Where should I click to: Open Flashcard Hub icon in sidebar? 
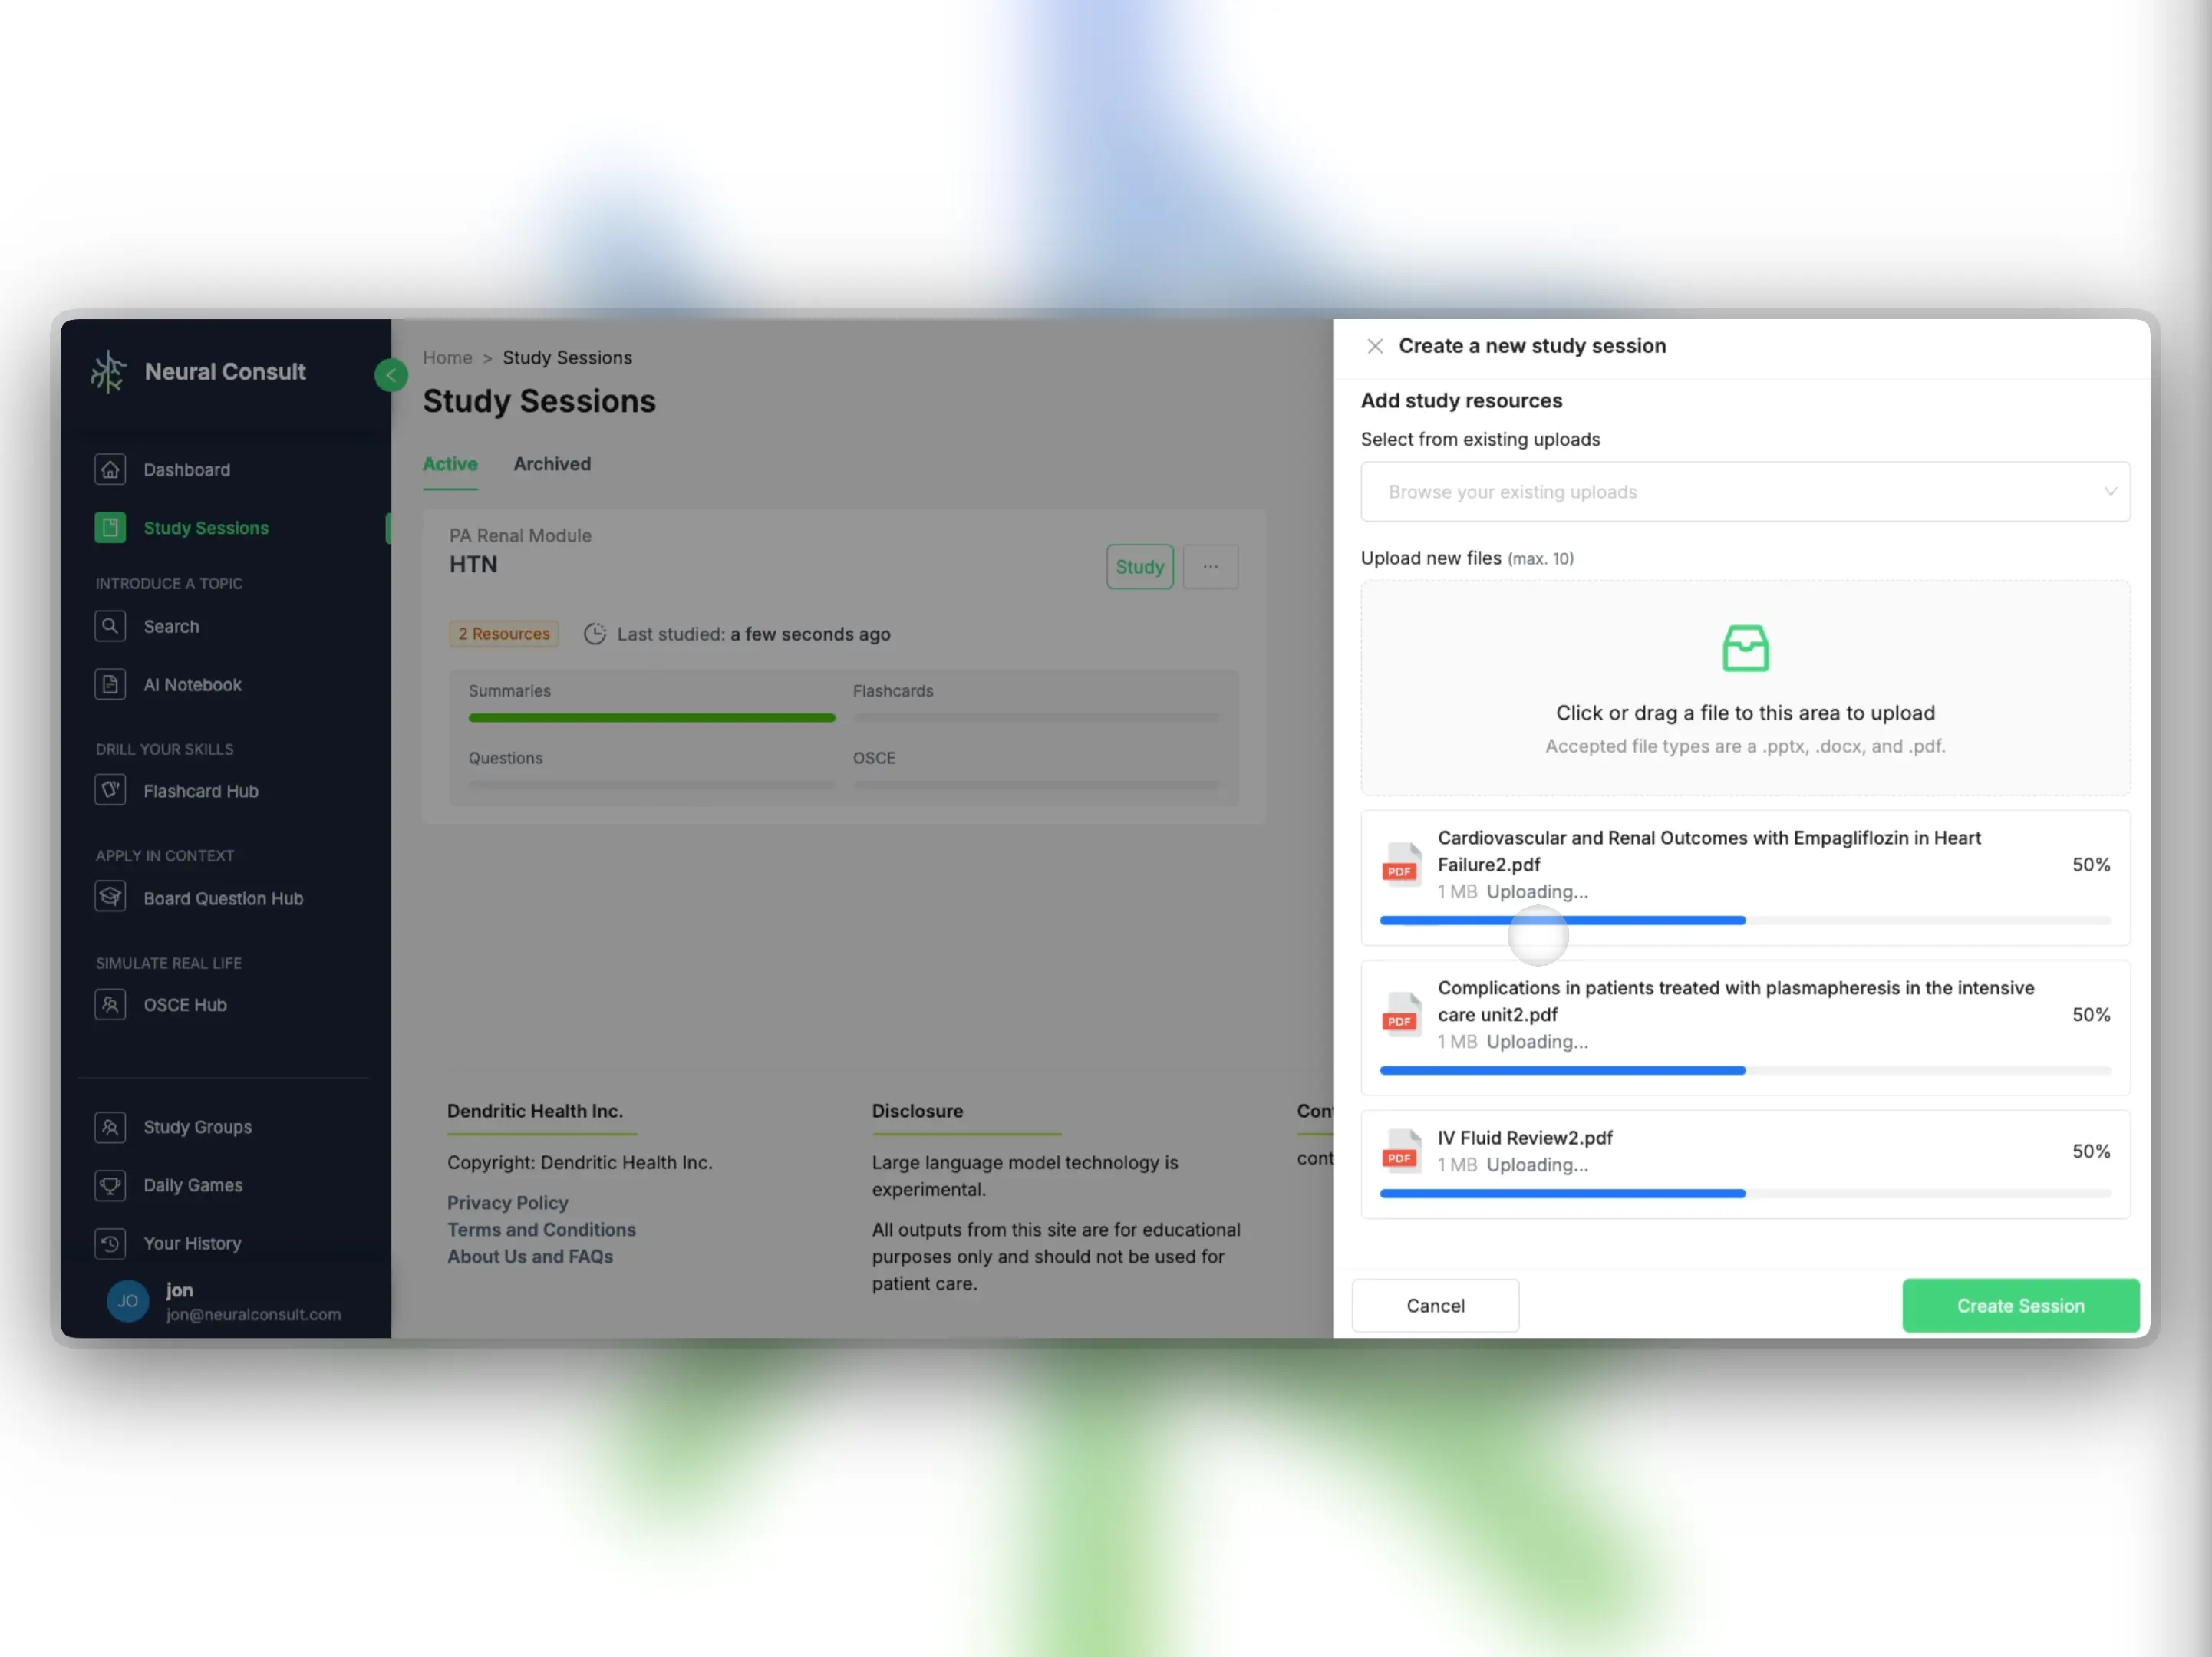(110, 790)
